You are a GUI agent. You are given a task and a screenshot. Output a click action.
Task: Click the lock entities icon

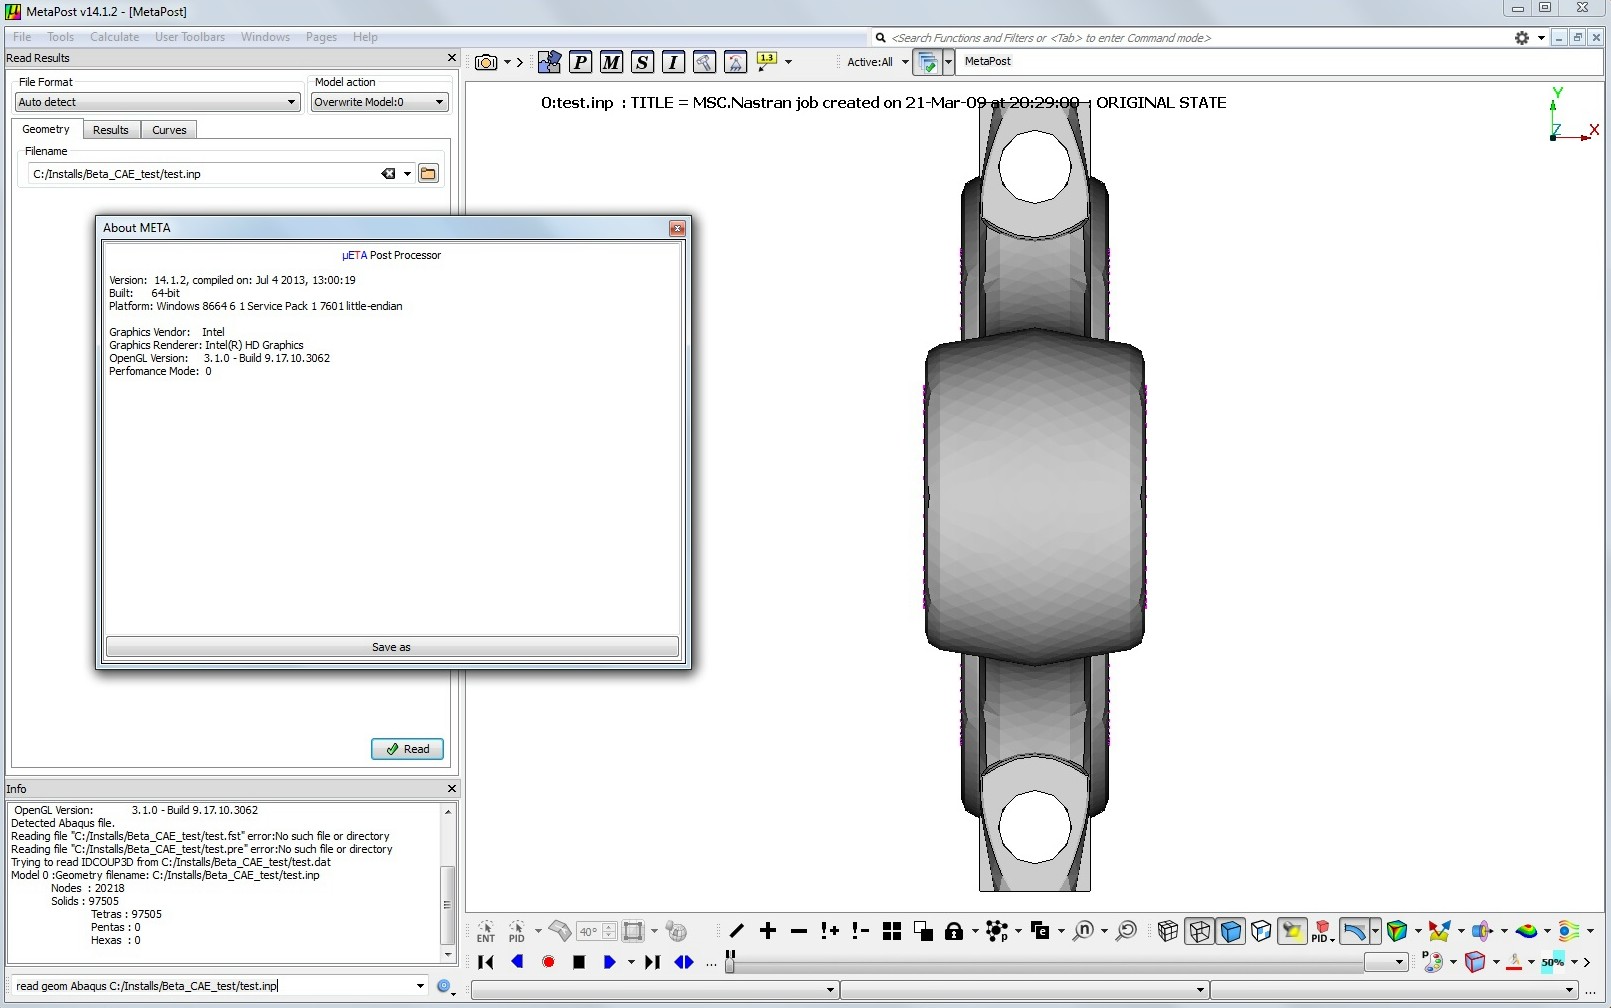[956, 931]
